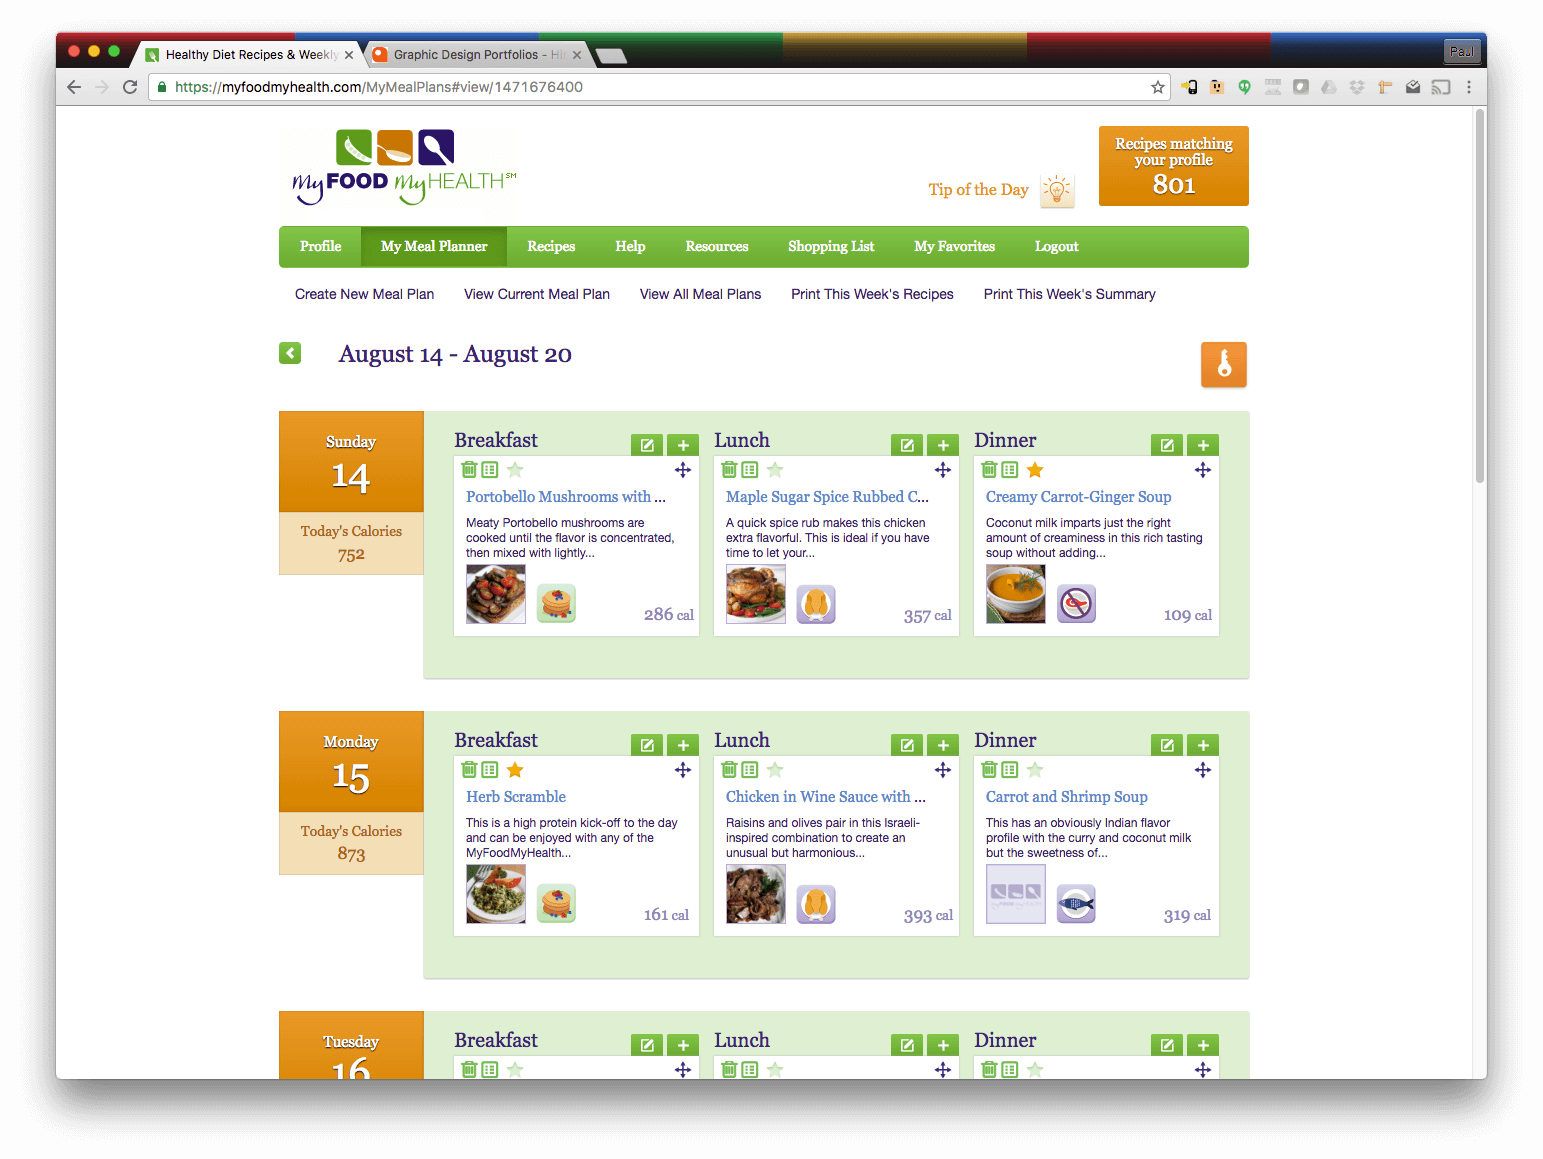Unfavorite Herb Scramble star
Screen dimensions: 1543x1159
tap(515, 769)
